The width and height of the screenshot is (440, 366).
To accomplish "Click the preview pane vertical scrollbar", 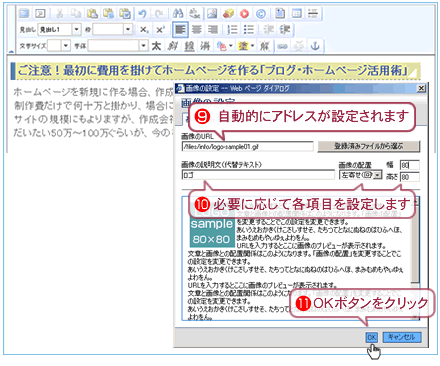I will coord(415,258).
